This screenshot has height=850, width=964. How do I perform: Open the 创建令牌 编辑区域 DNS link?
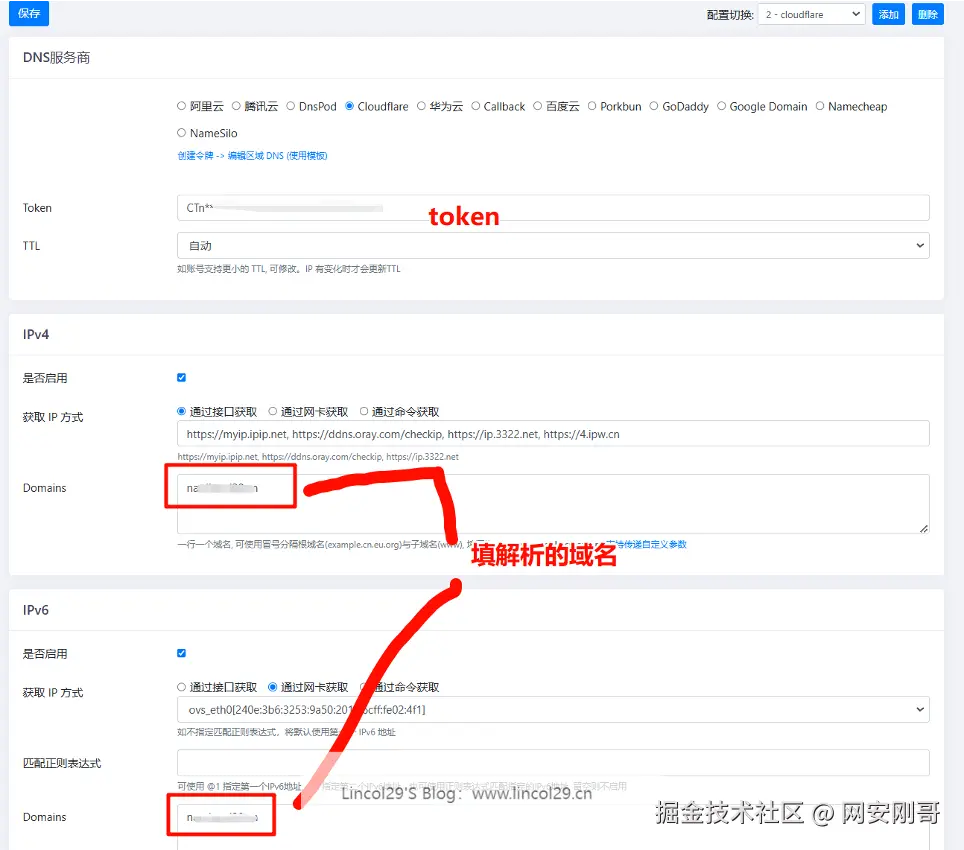[252, 155]
